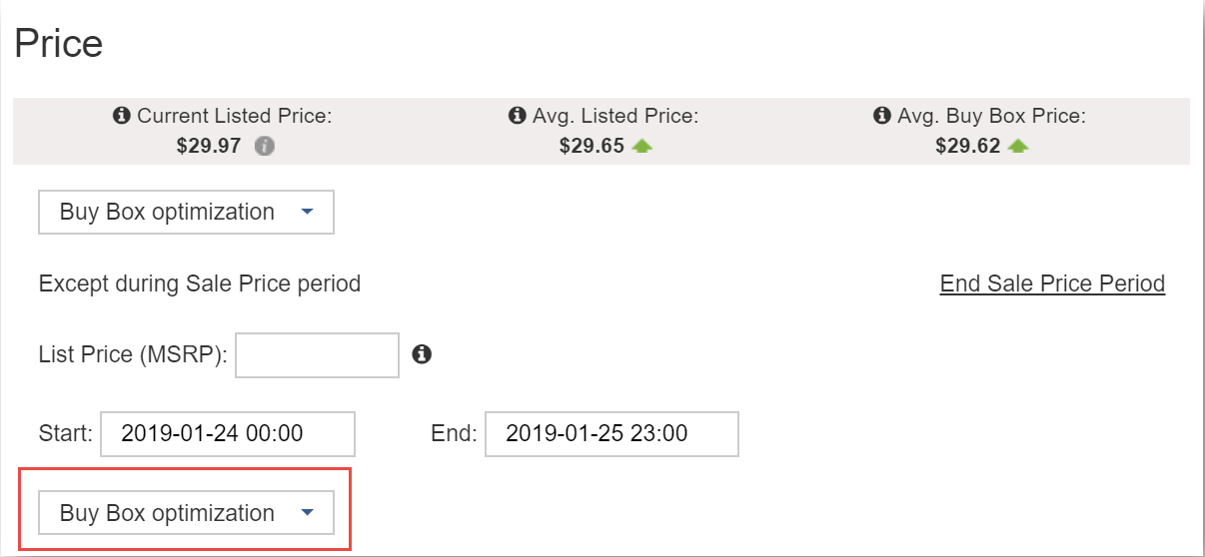Viewport: 1205px width, 557px height.
Task: Click the caret arrow of the non-highlighted dropdown
Action: tap(307, 212)
